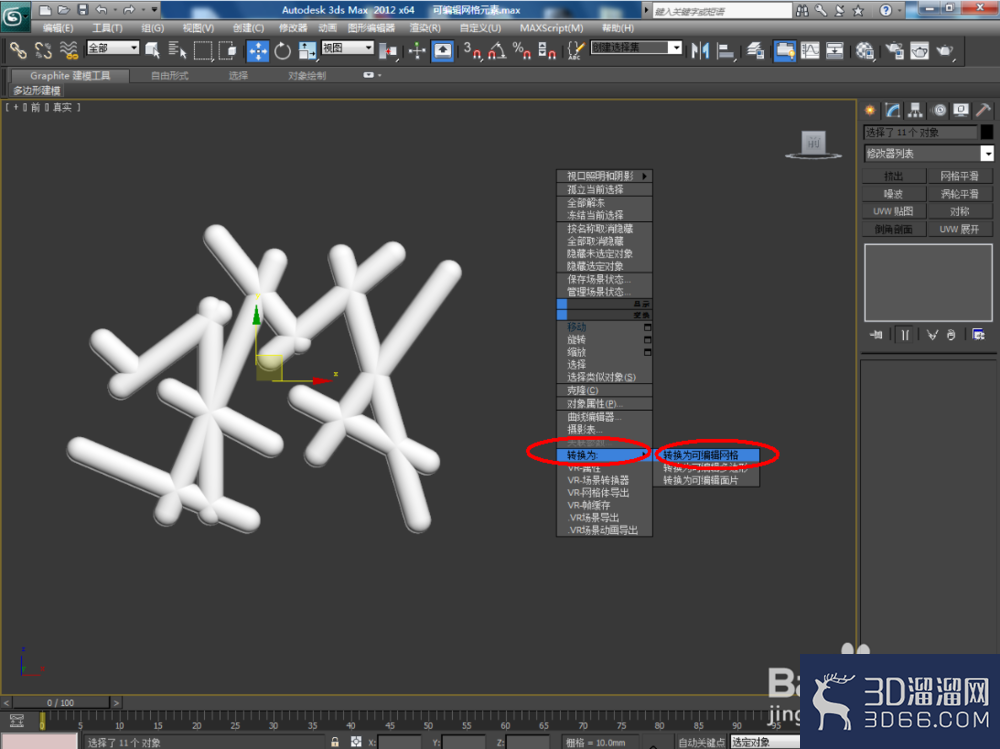Open the Curve Editor icon
The height and width of the screenshot is (749, 1000).
[x=810, y=50]
